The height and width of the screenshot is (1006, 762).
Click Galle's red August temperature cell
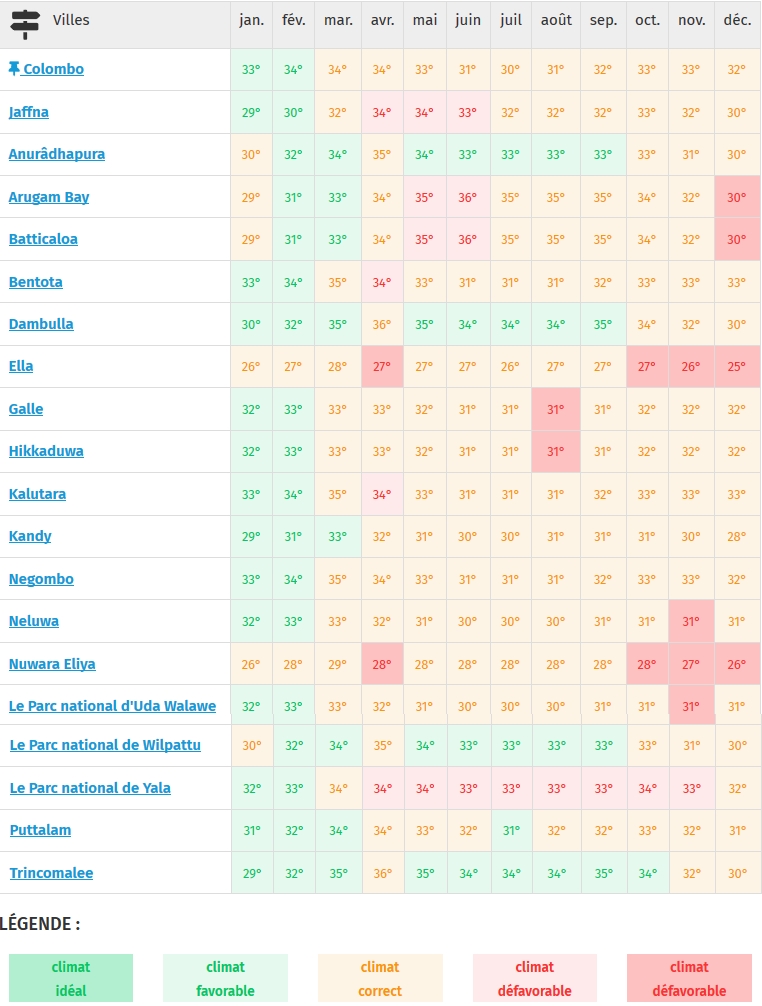[556, 409]
